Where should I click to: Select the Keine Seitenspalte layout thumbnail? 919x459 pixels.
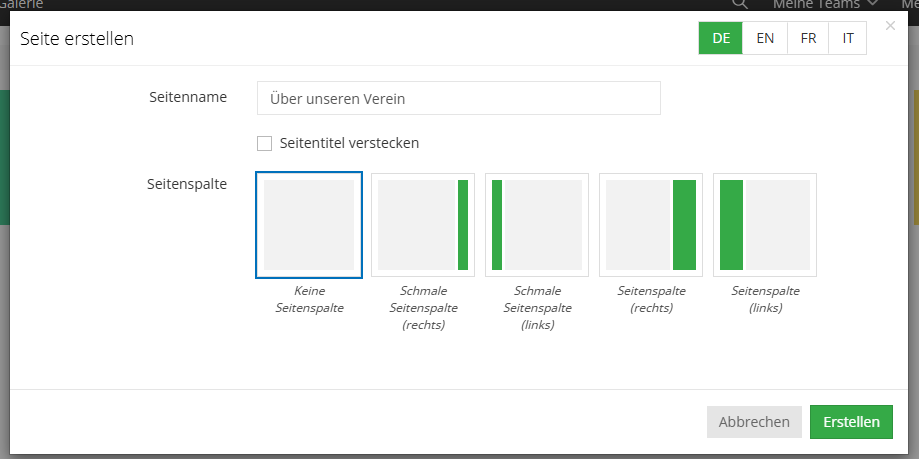(309, 224)
